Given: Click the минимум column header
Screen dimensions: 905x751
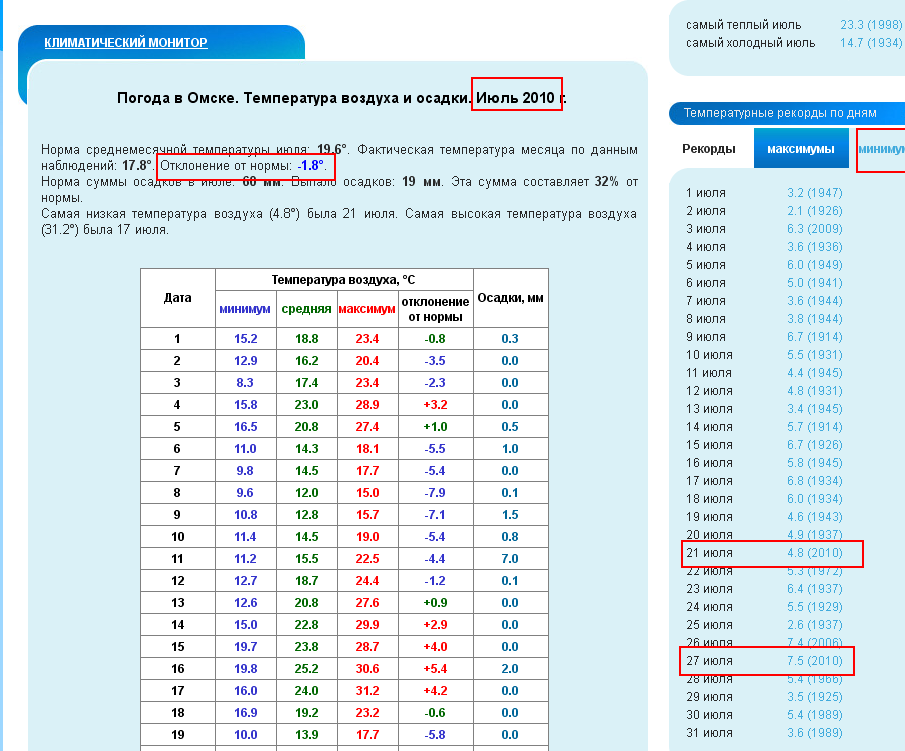Looking at the screenshot, I should click(245, 309).
